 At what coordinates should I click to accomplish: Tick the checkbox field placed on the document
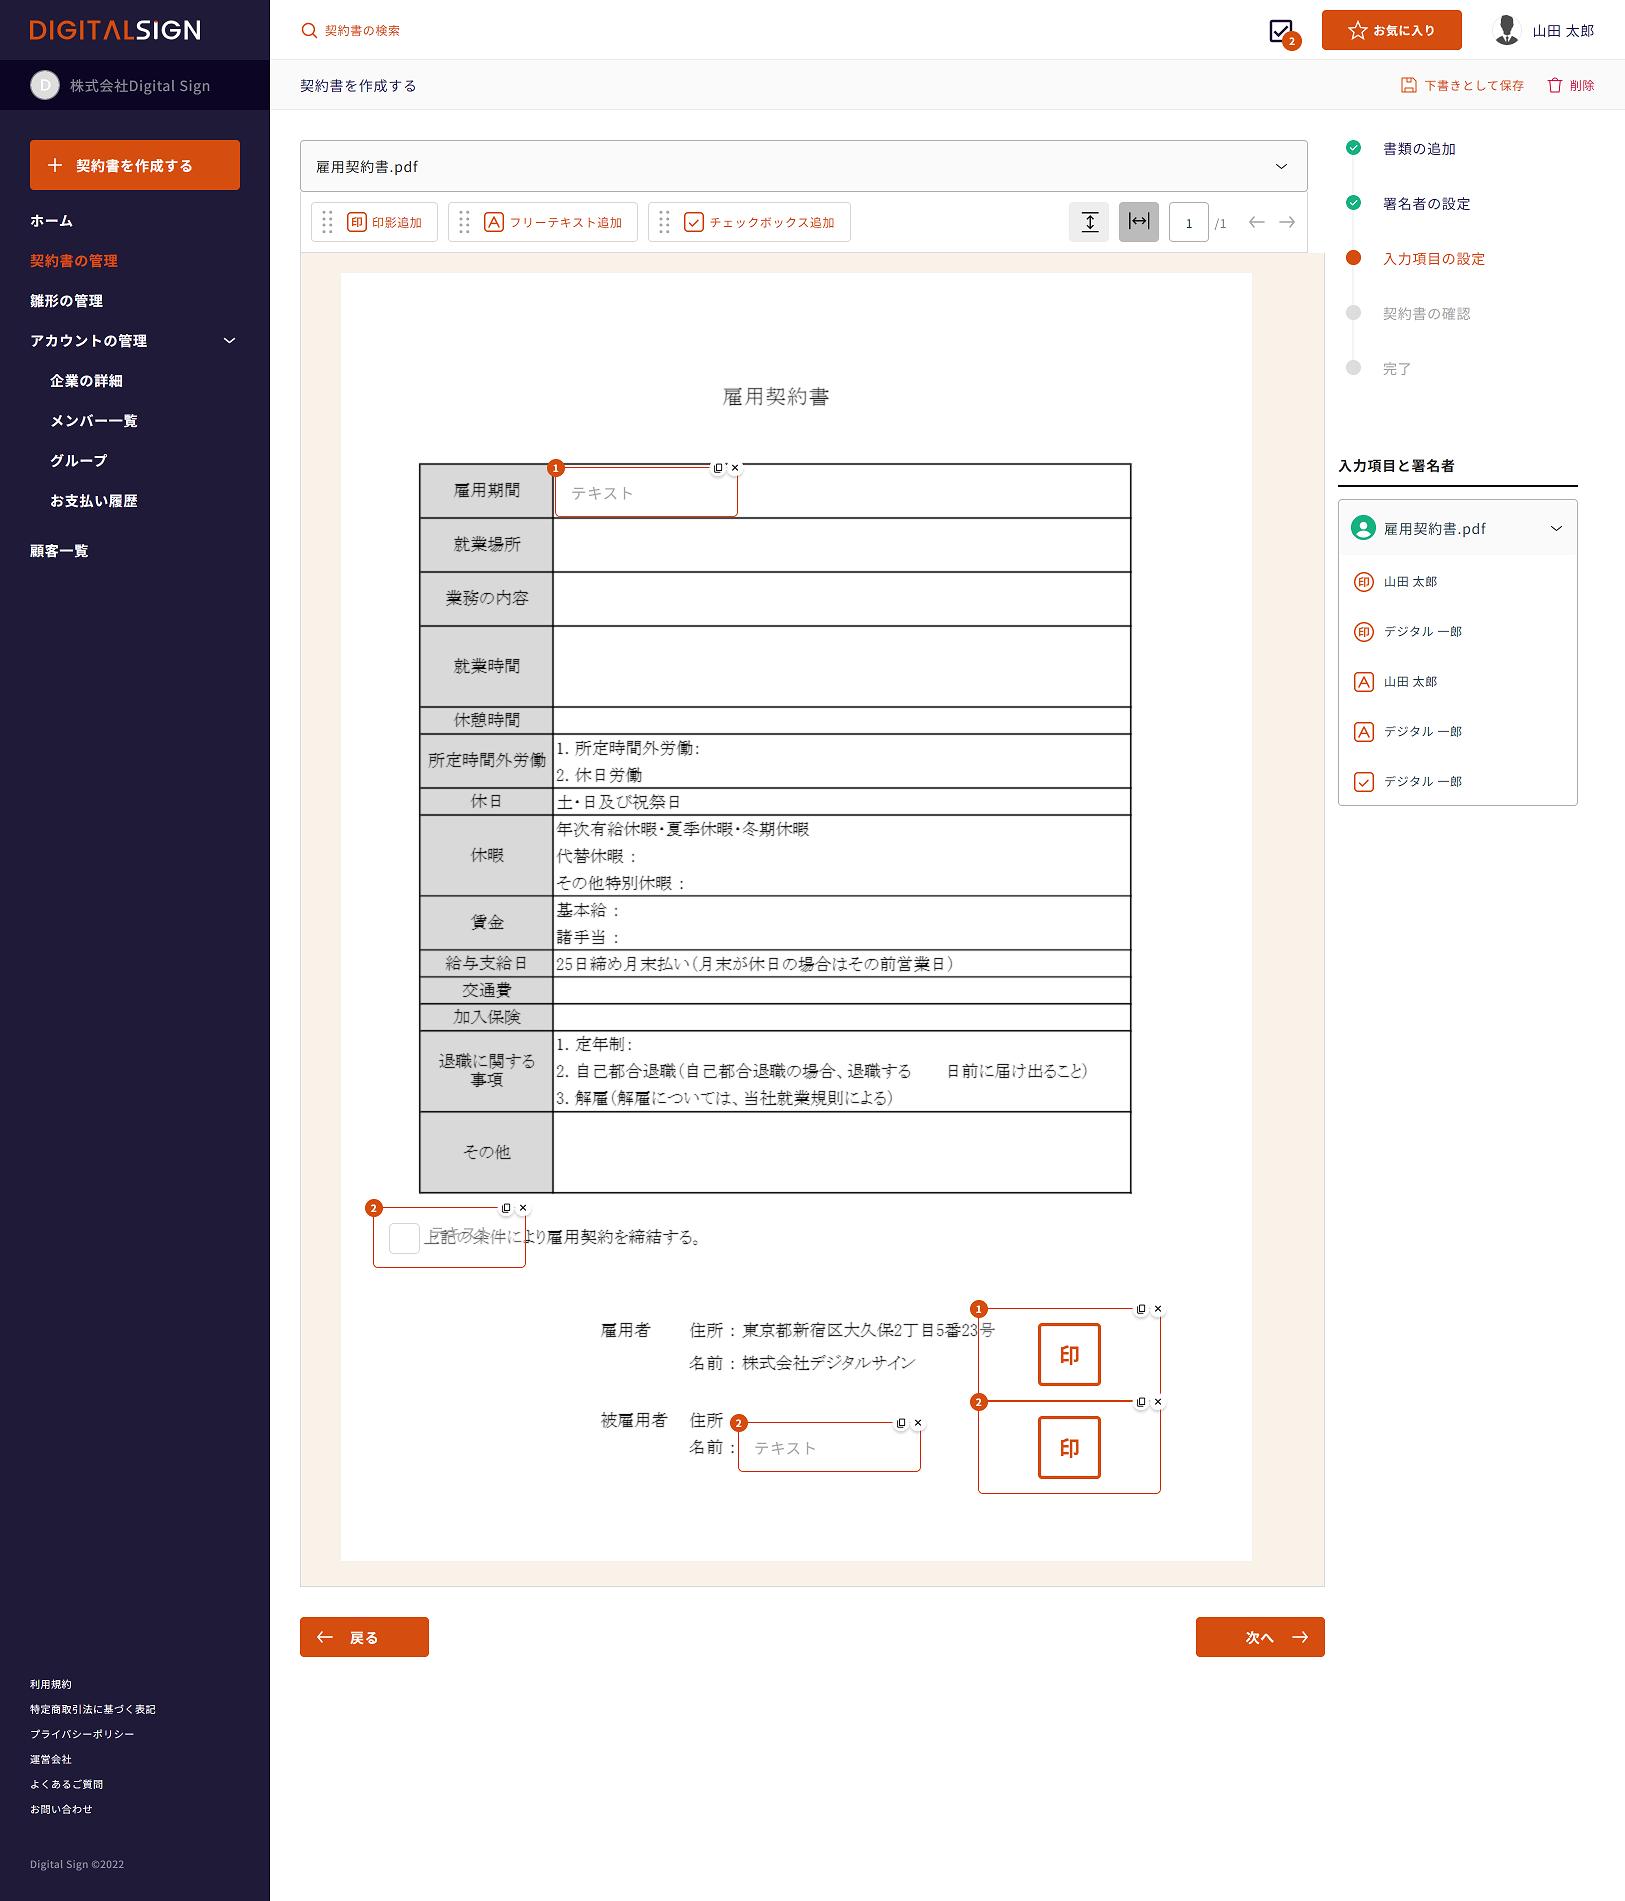point(404,1238)
